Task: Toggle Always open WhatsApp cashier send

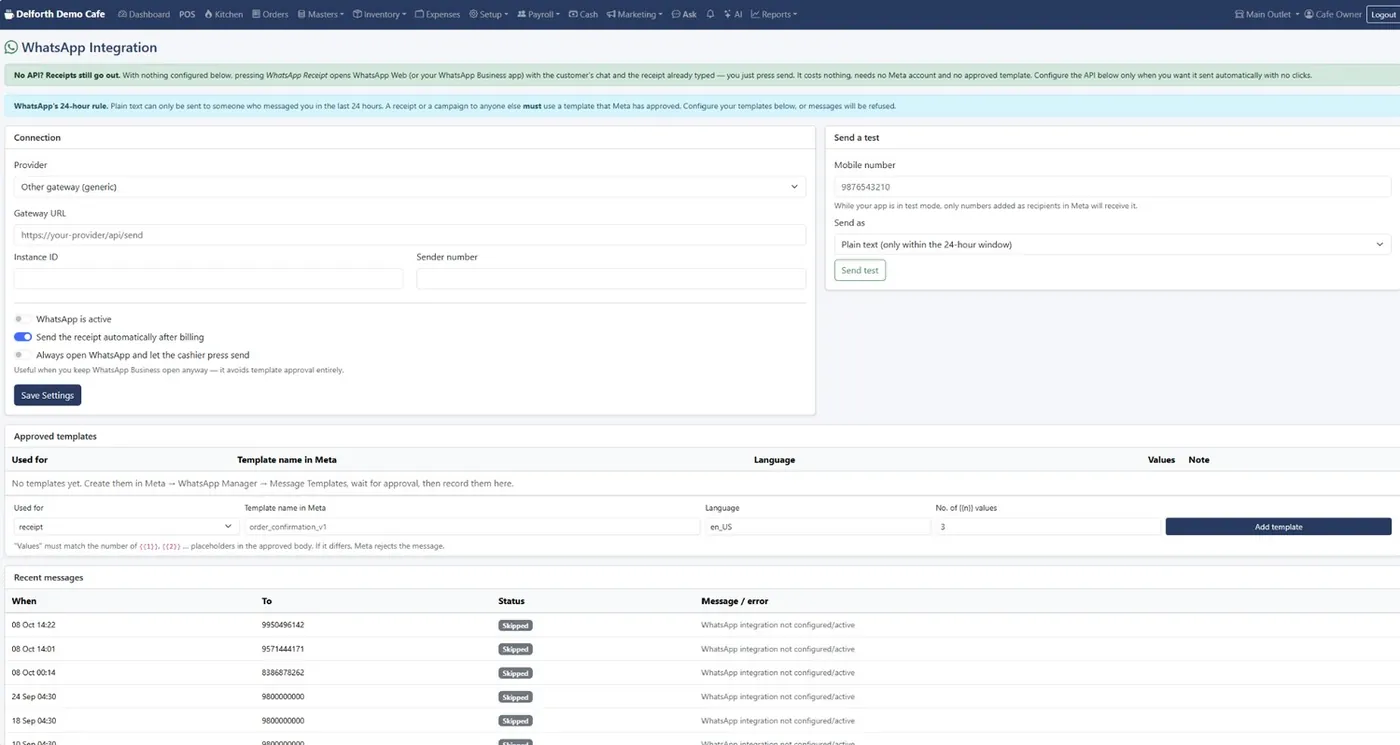Action: pyautogui.click(x=22, y=355)
